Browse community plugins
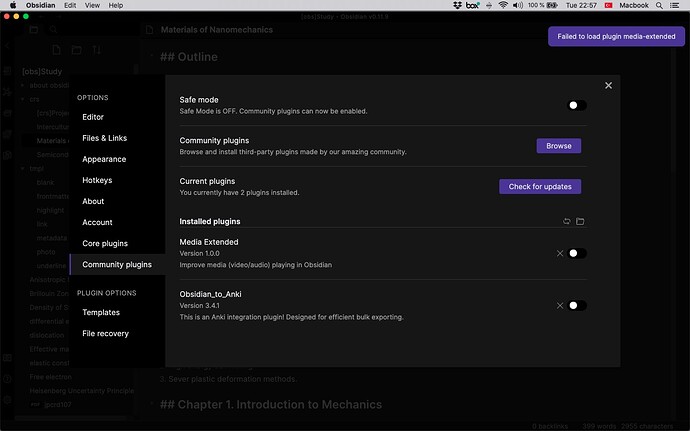This screenshot has height=431, width=690. coord(559,146)
